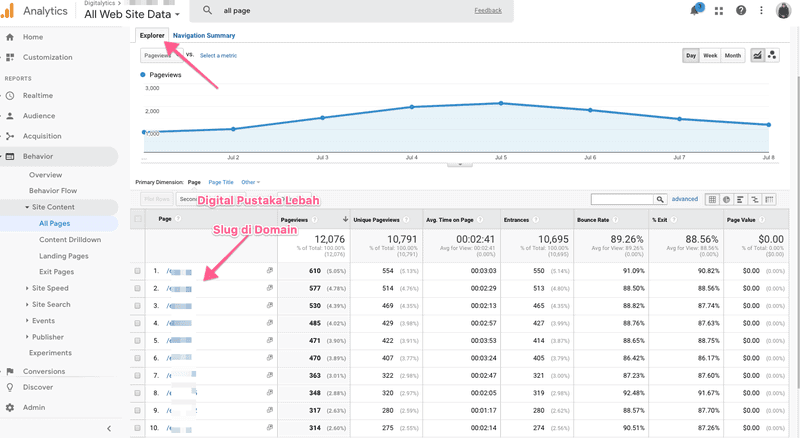Screen dimensions: 800x438
Task: Open the All Web Site Data dropdown
Action: pos(132,14)
